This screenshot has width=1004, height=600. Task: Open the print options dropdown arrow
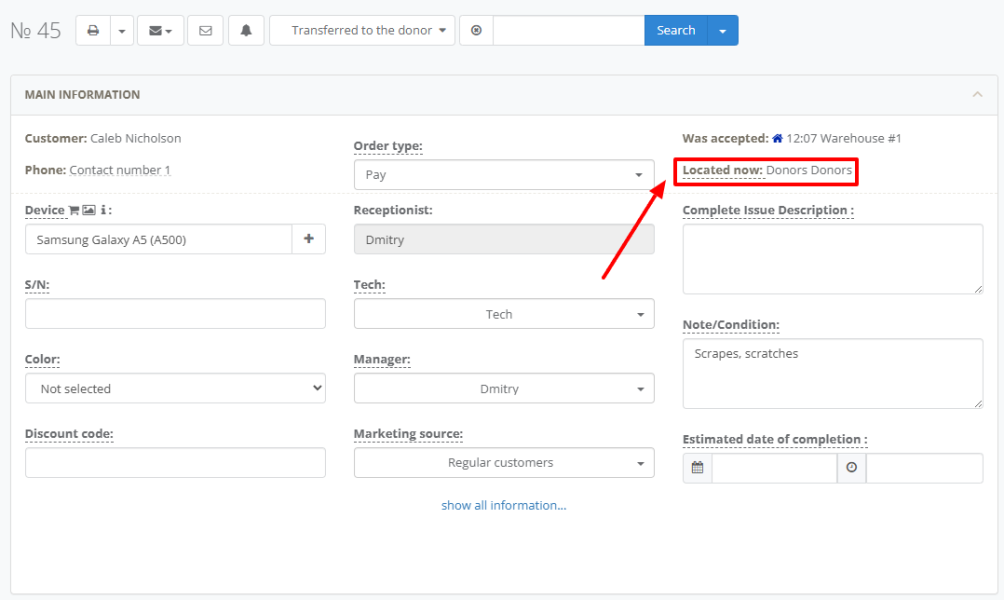pyautogui.click(x=121, y=30)
